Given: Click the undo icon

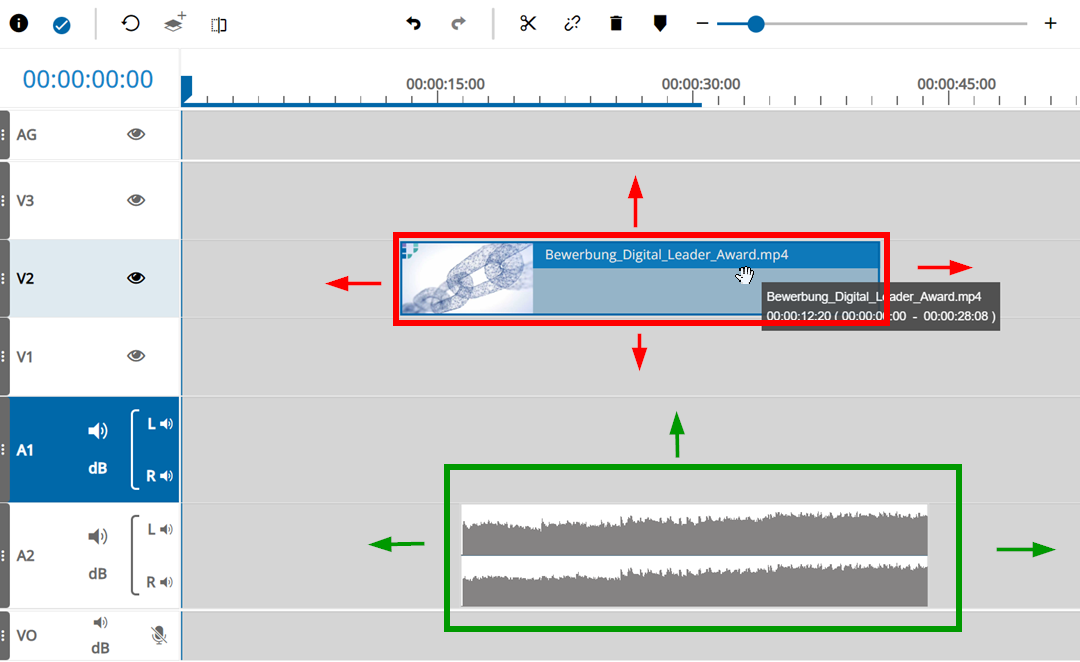Looking at the screenshot, I should tap(413, 23).
